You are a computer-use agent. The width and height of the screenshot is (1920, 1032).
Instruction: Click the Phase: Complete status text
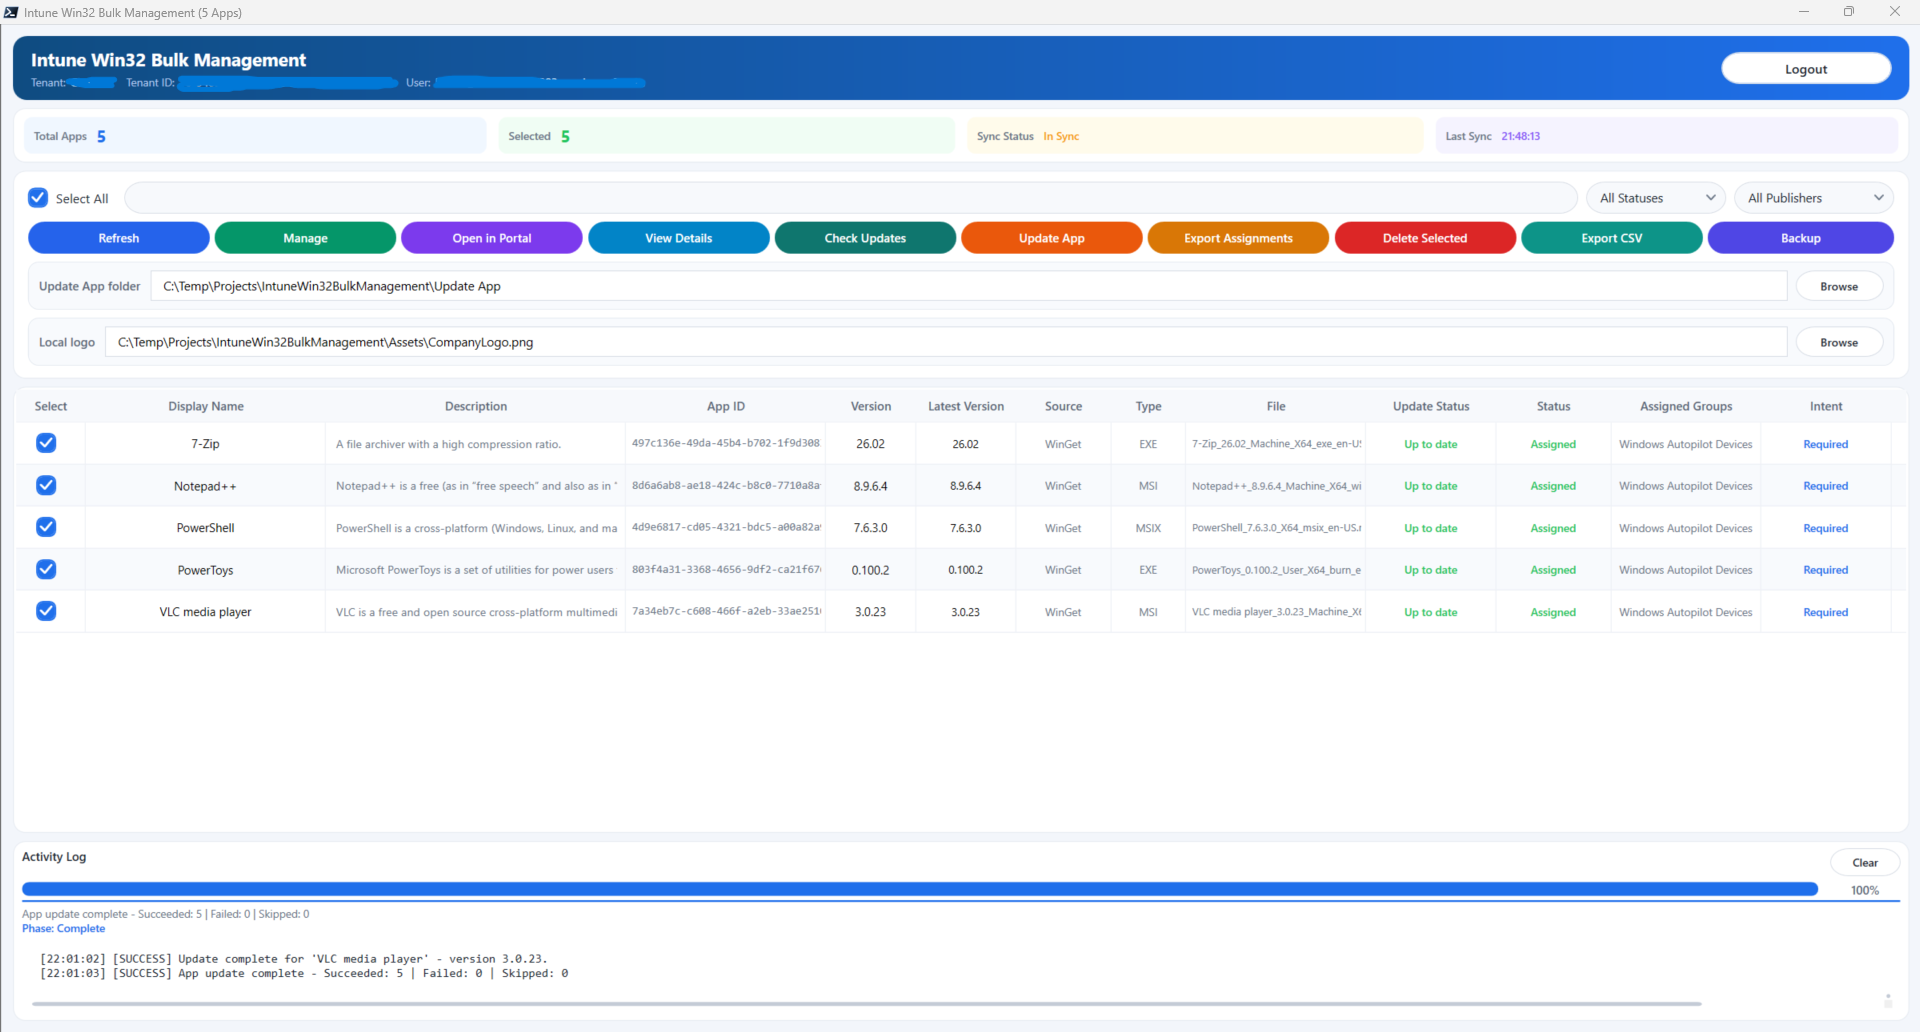[64, 928]
